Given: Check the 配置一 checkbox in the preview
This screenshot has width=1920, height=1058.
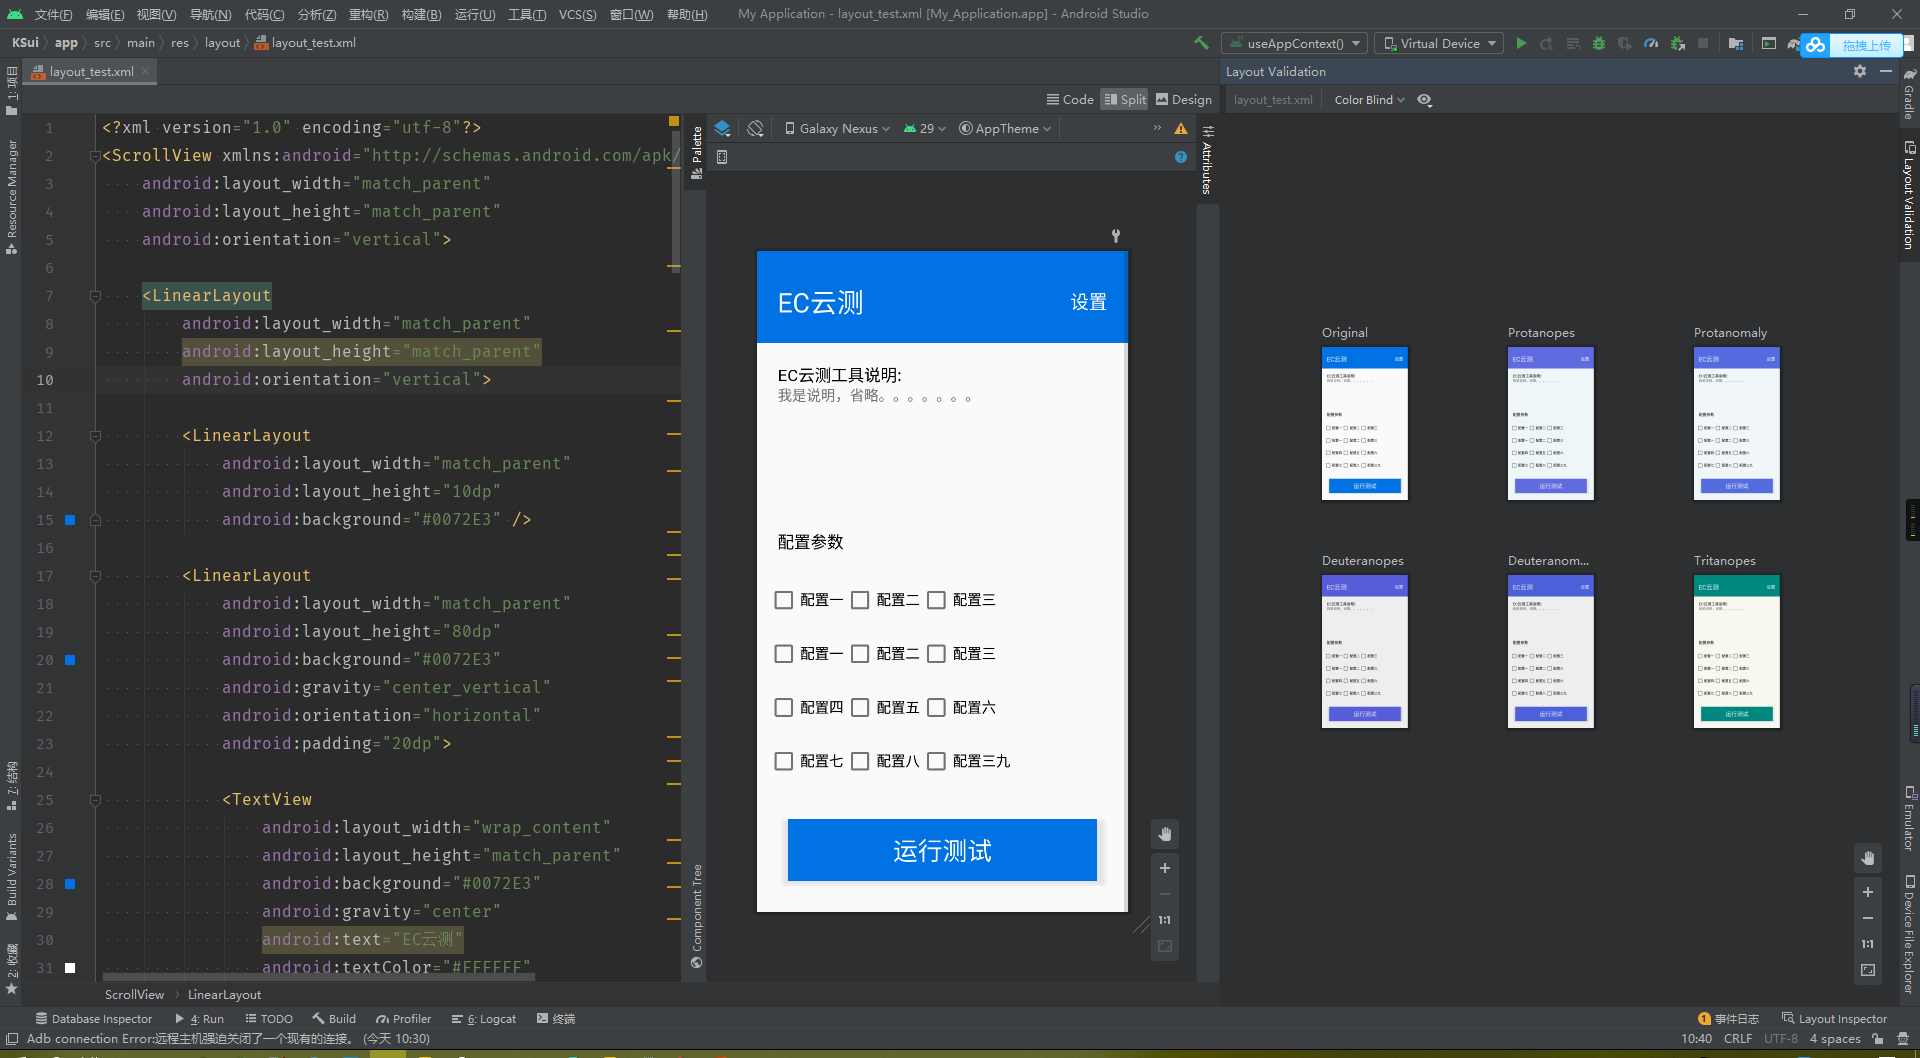Looking at the screenshot, I should [x=784, y=599].
